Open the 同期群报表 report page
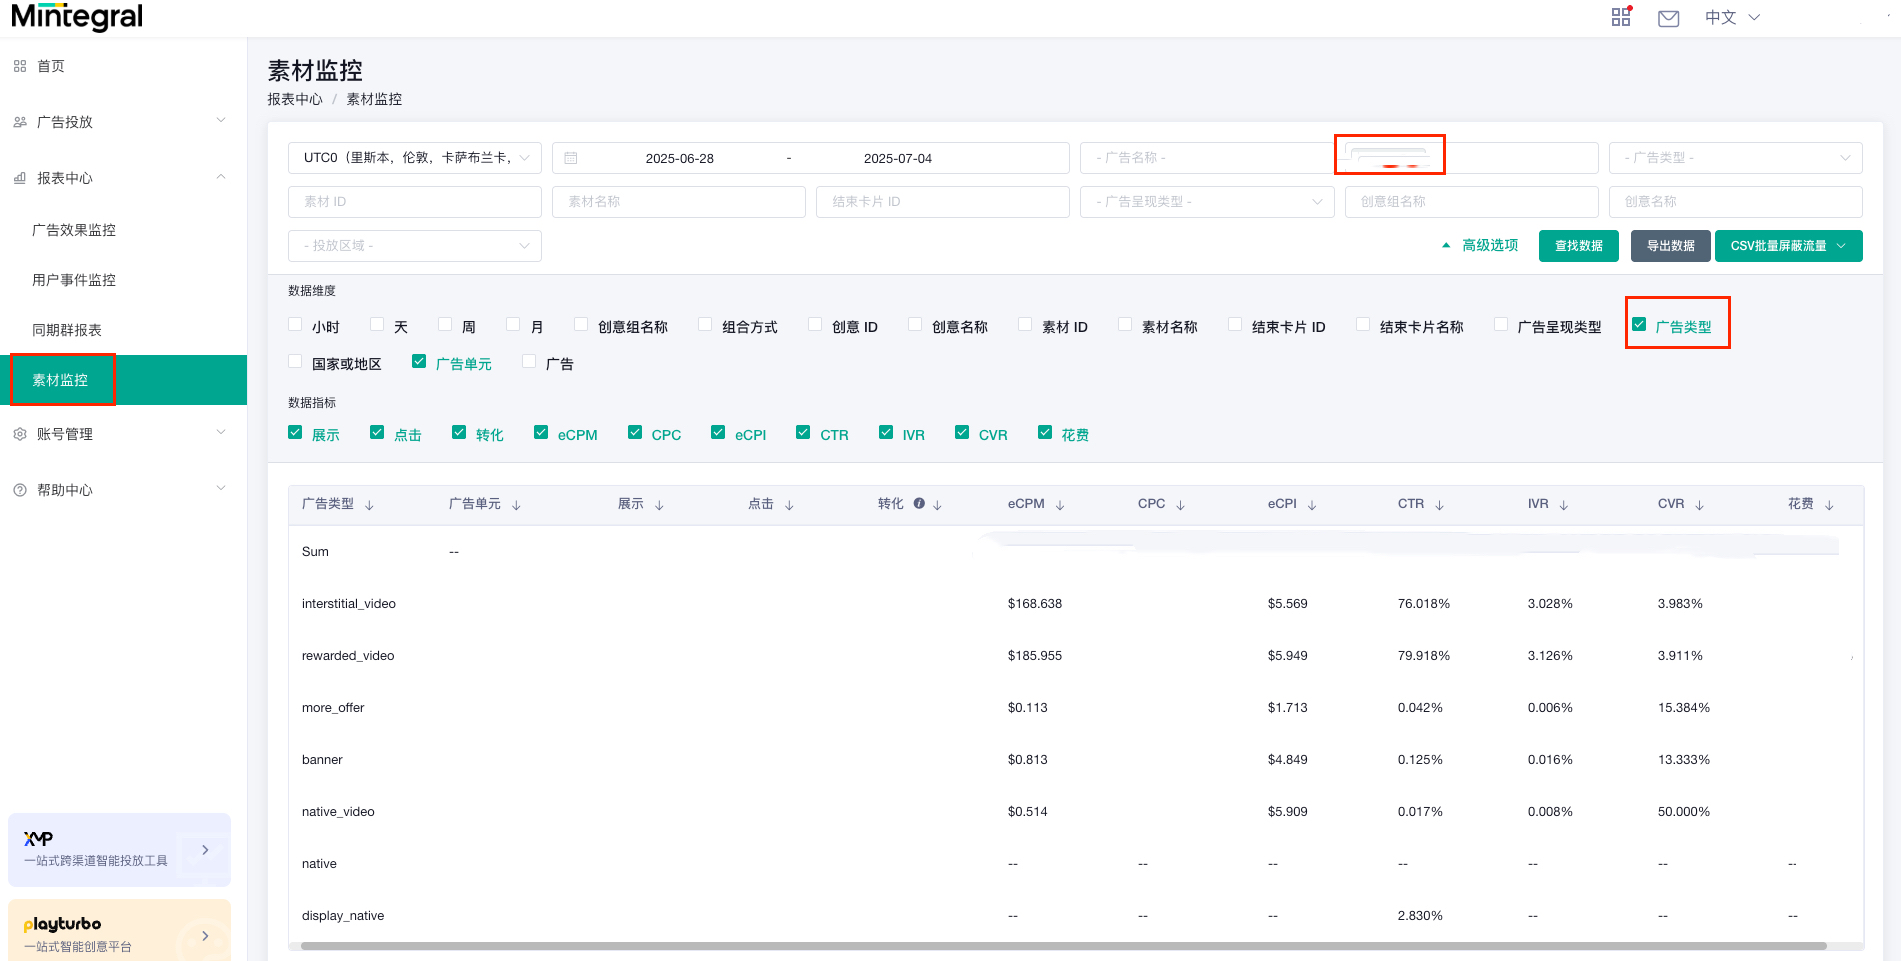The width and height of the screenshot is (1901, 961). [x=66, y=330]
